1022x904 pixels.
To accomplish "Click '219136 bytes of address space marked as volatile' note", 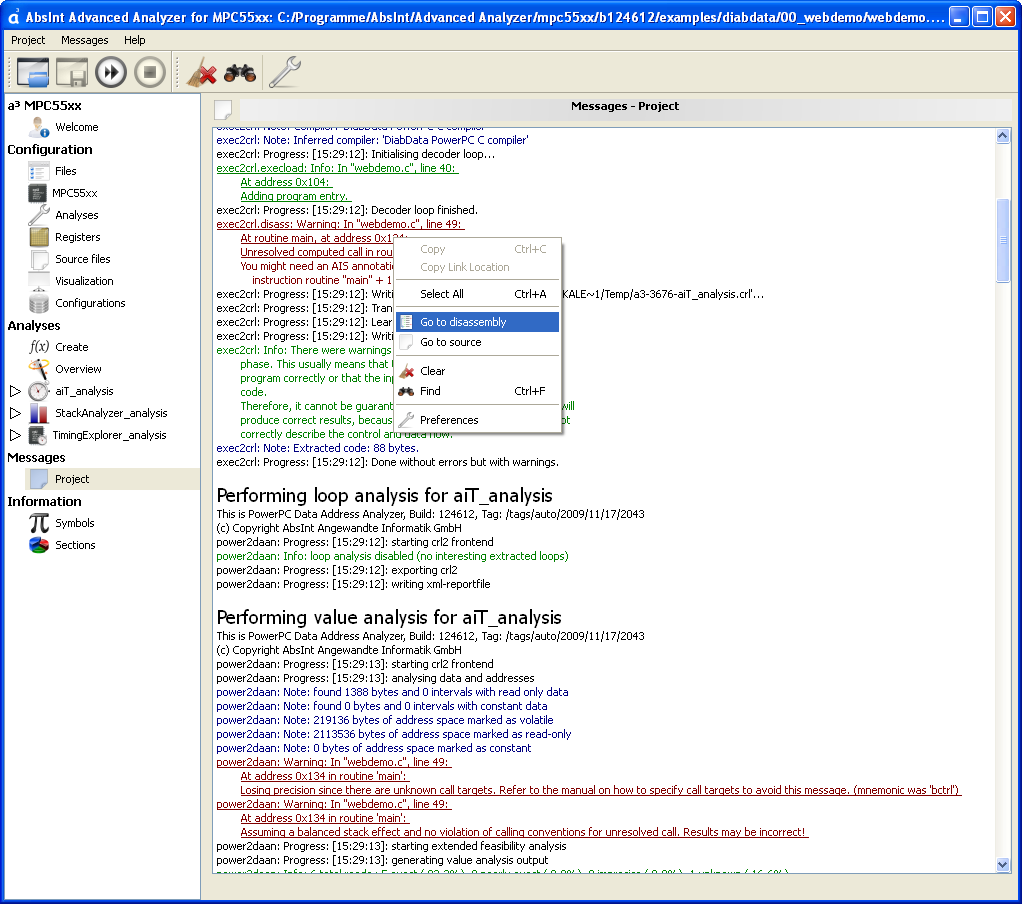I will pyautogui.click(x=385, y=720).
